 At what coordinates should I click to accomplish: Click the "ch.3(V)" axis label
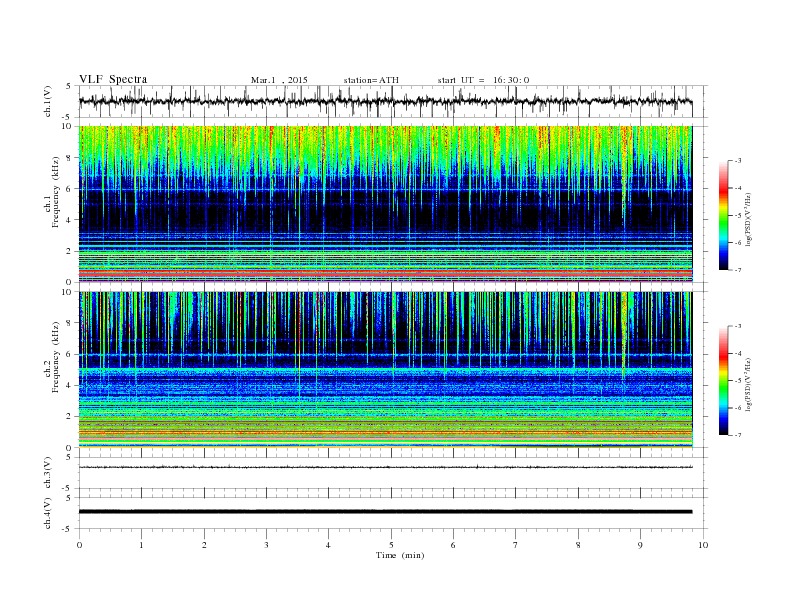48,473
